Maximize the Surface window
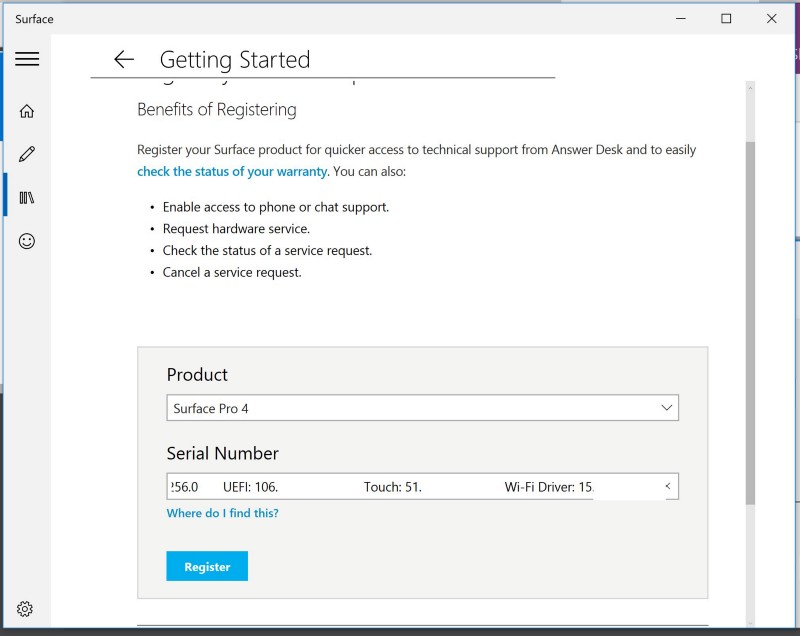Viewport: 800px width, 636px height. 726,19
